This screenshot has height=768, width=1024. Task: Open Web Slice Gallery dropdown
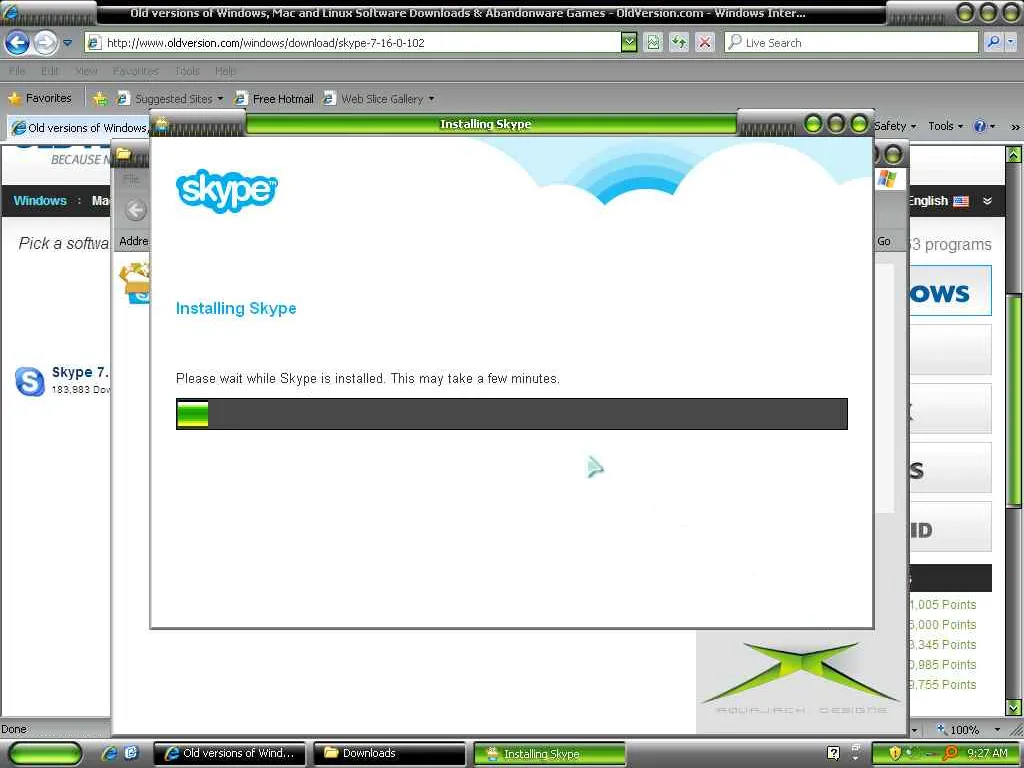click(379, 99)
